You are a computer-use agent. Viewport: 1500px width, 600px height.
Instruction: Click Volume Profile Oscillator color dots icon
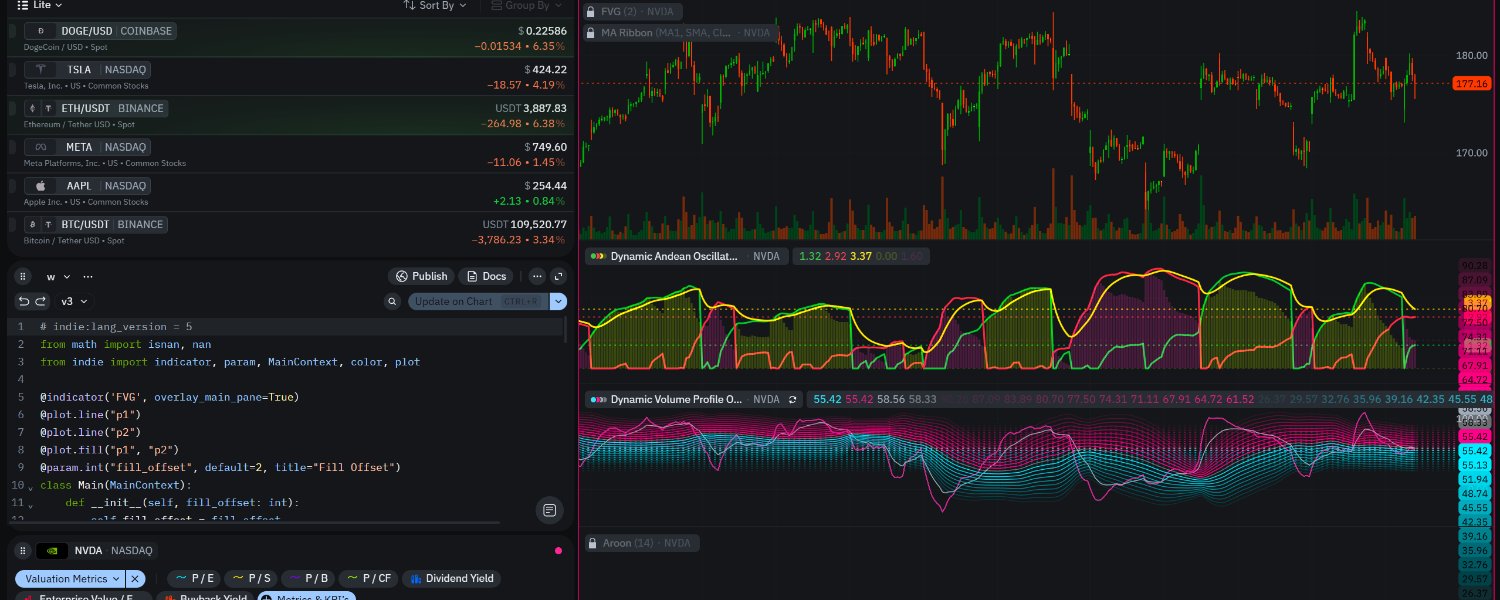[598, 399]
